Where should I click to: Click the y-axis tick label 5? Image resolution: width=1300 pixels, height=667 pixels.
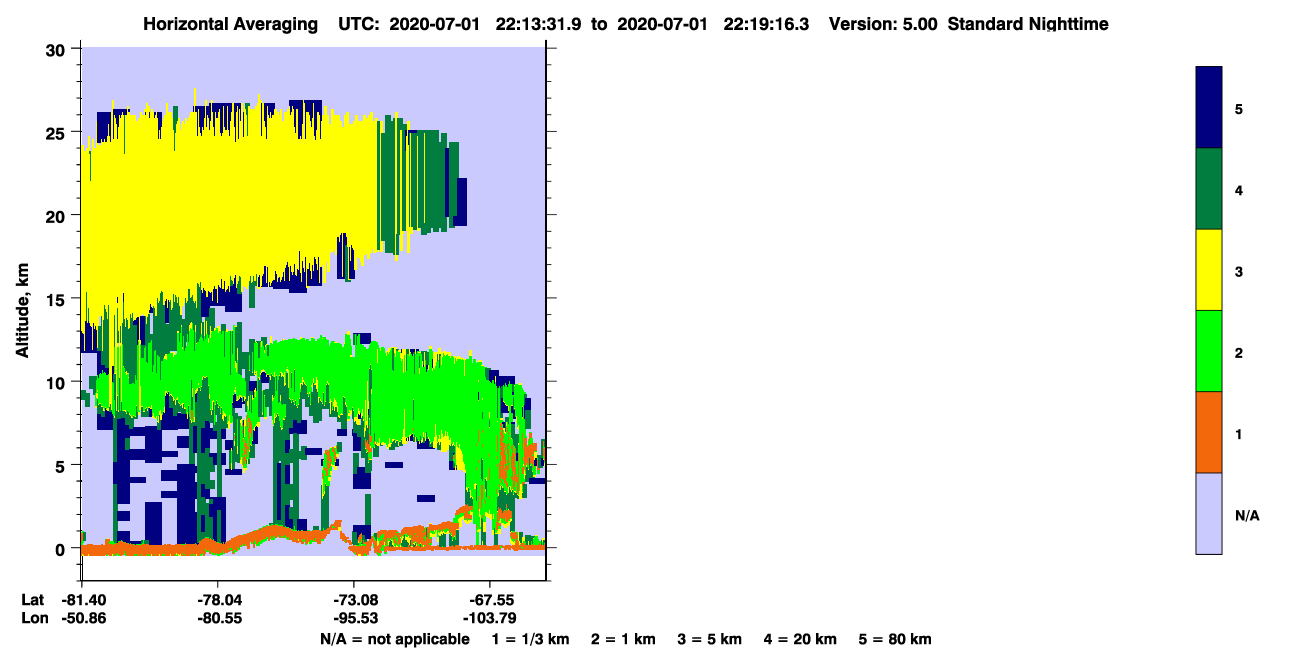pos(62,465)
